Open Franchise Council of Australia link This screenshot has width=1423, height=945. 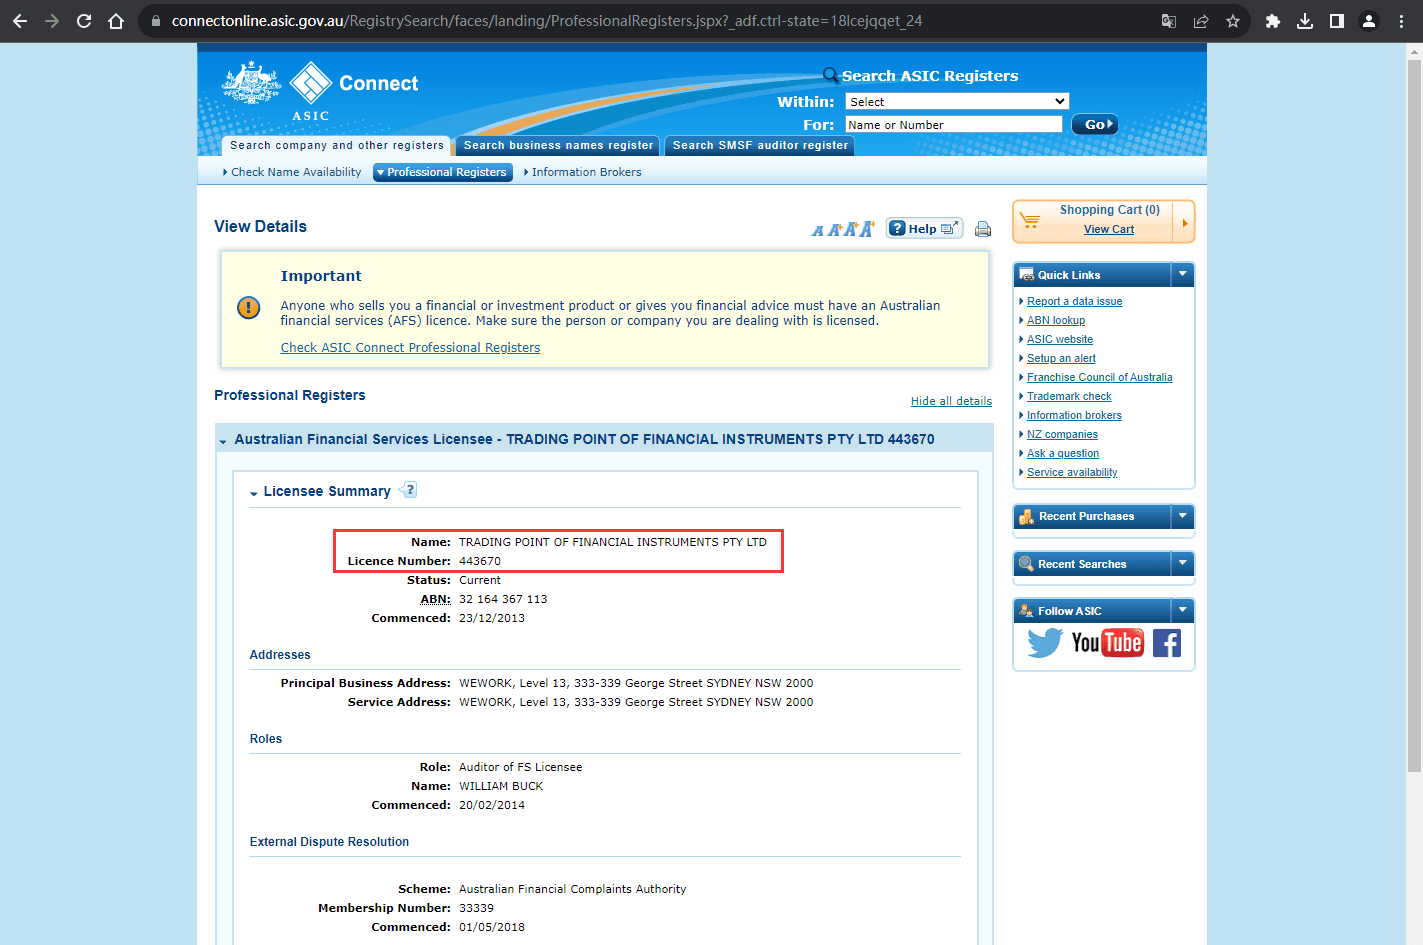click(1099, 377)
